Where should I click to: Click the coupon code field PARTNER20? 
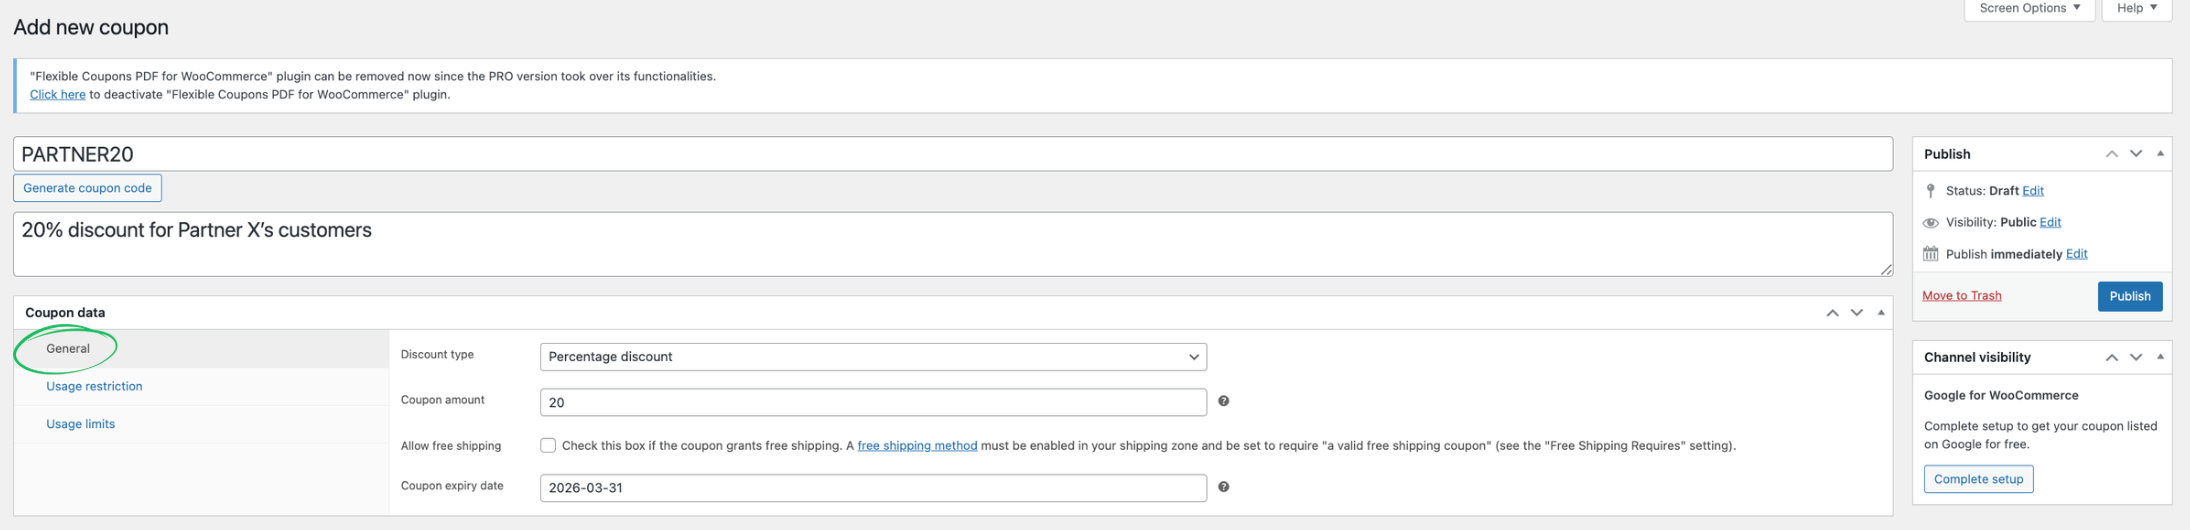953,154
